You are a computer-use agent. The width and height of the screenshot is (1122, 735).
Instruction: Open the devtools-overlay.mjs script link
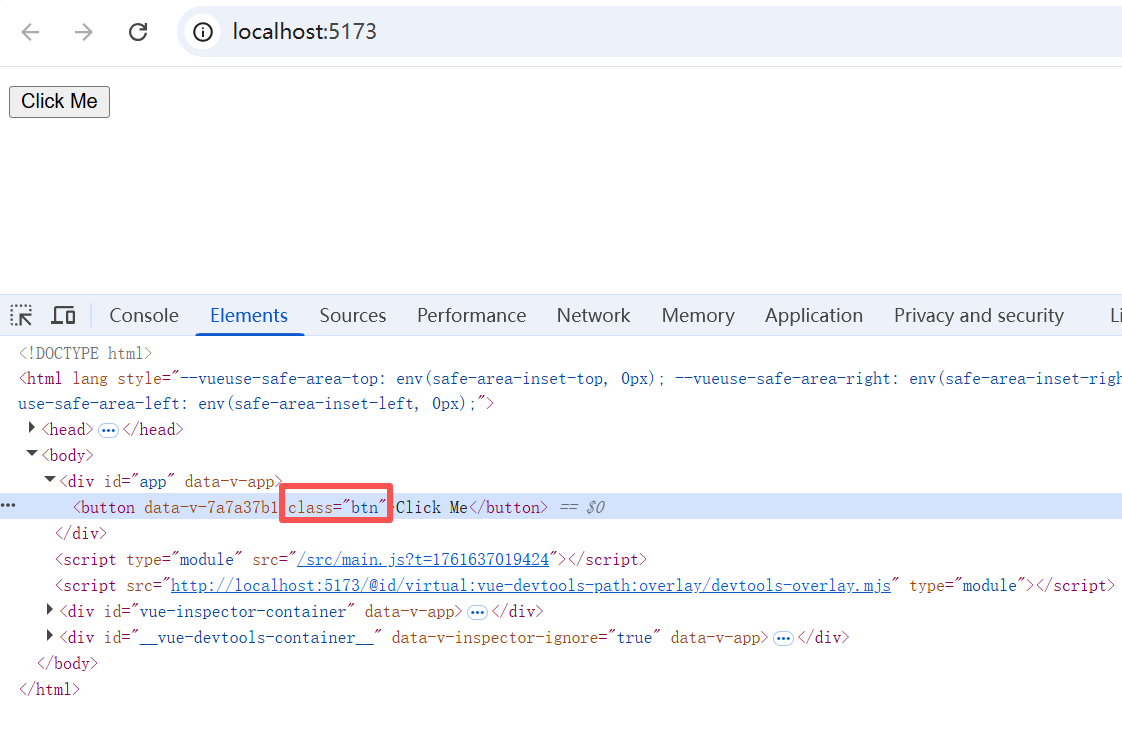pos(531,586)
